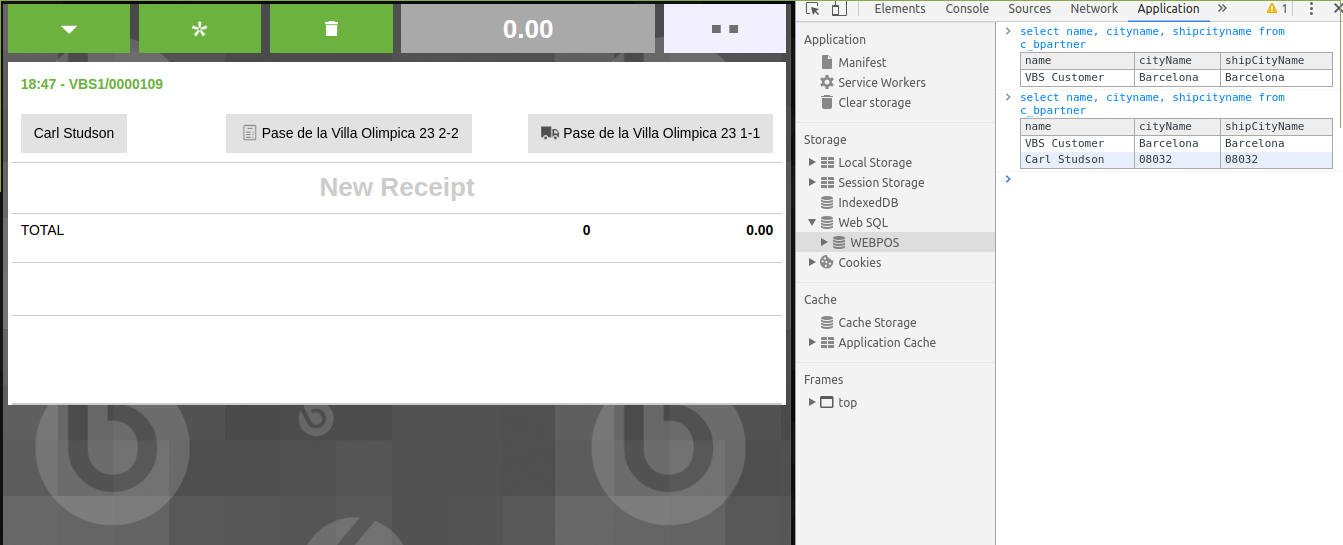This screenshot has height=545, width=1343.
Task: Open the green down-arrow menu button
Action: click(x=69, y=29)
